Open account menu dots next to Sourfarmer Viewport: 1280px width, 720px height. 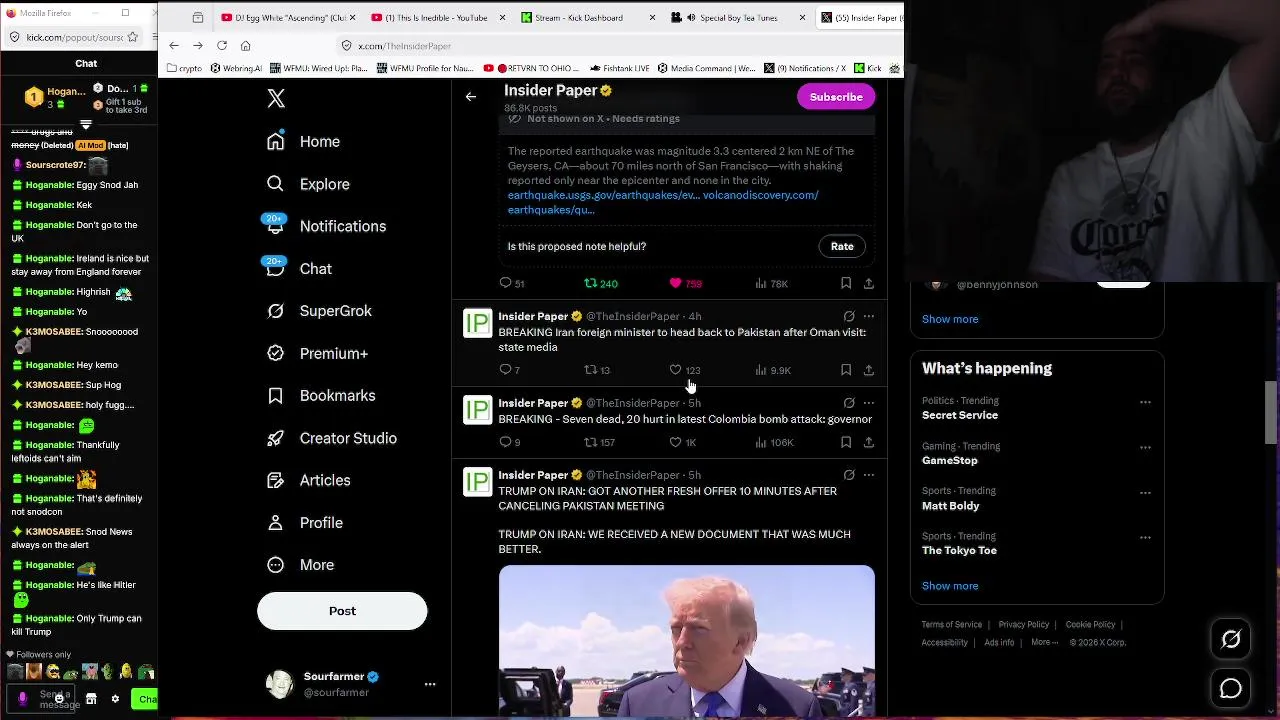click(430, 684)
